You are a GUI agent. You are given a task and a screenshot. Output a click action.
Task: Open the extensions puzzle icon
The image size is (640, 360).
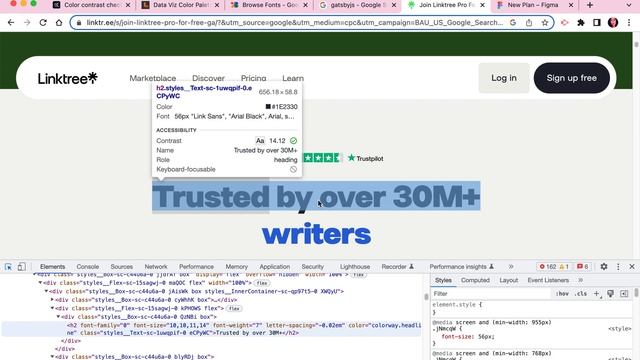581,22
